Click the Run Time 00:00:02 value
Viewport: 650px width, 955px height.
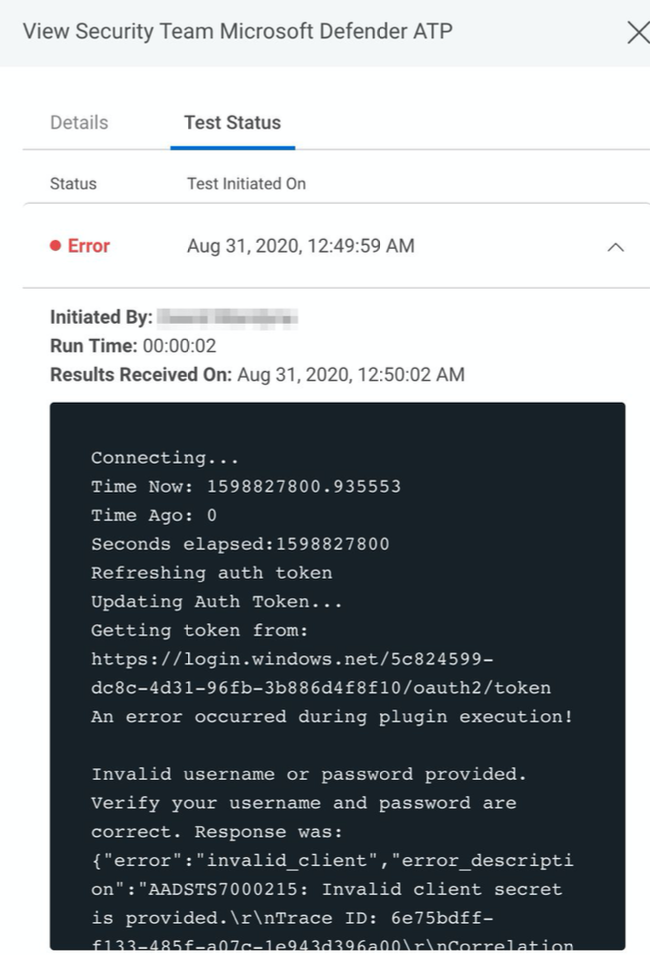(x=180, y=346)
